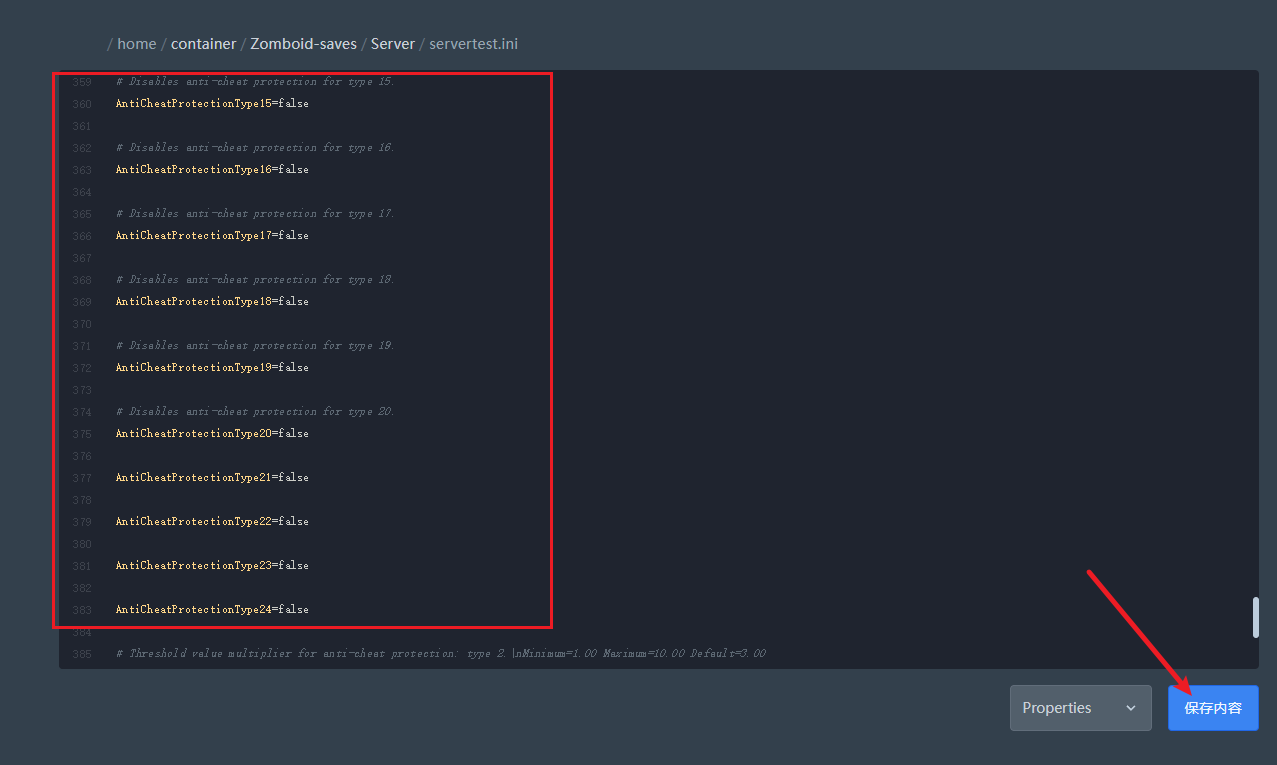Screen dimensions: 1277x765
Task: Open the Properties syntax dropdown
Action: 1079,708
